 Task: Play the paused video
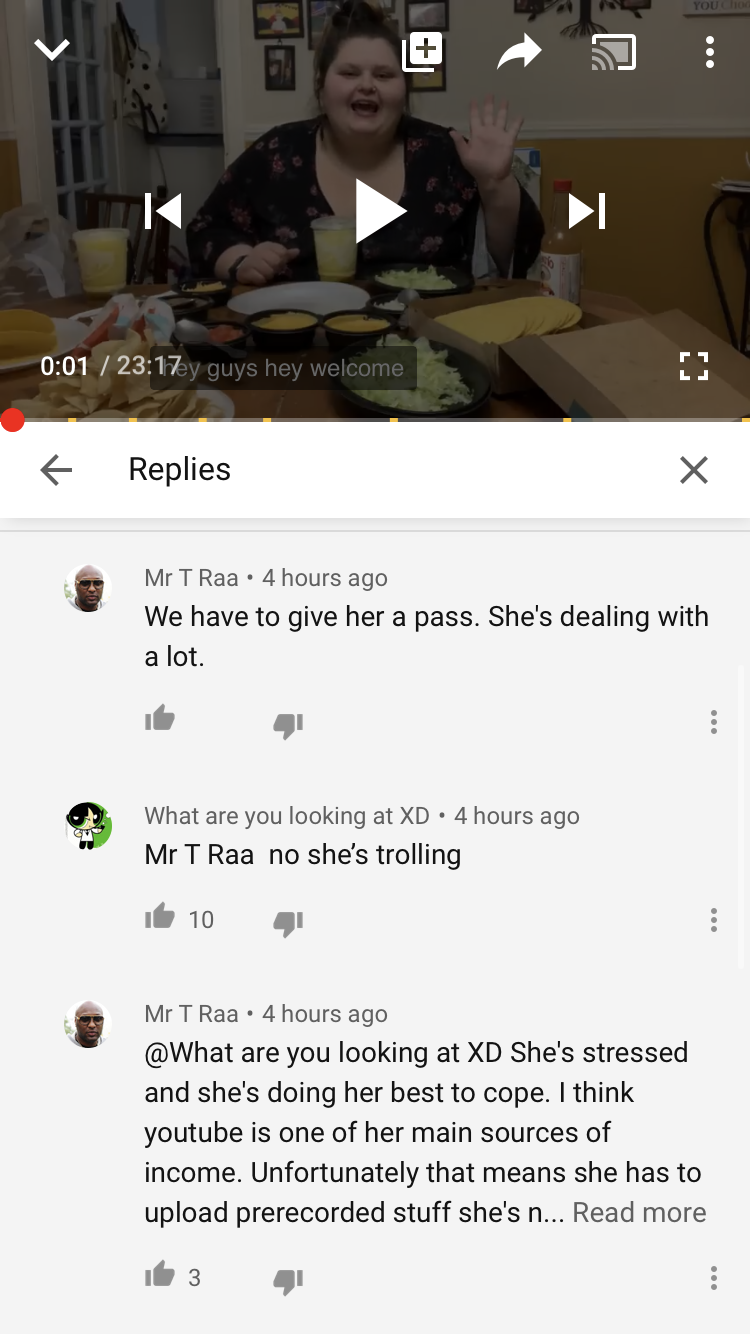[381, 211]
